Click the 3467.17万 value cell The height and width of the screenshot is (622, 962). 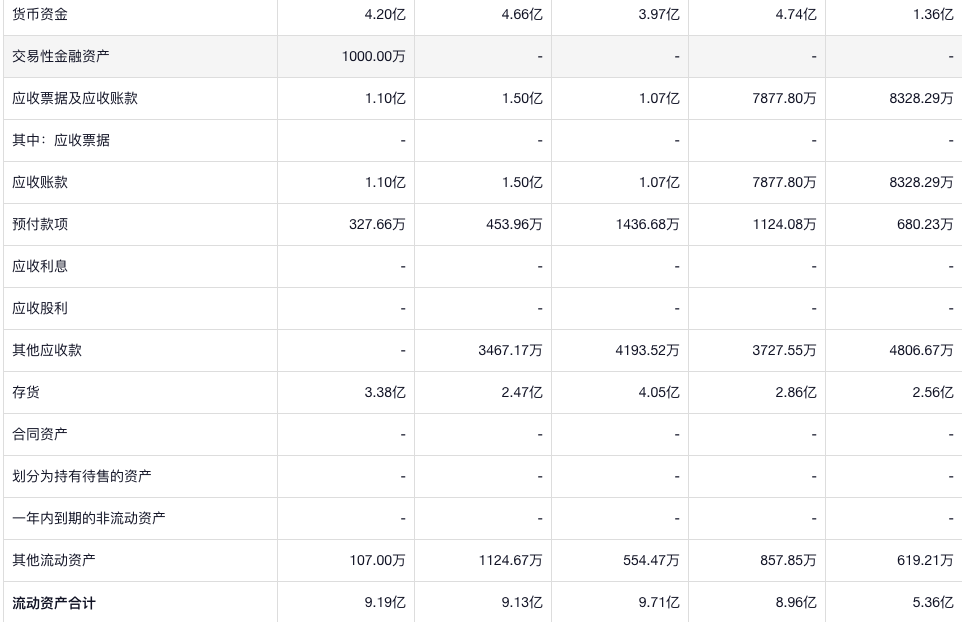(510, 350)
